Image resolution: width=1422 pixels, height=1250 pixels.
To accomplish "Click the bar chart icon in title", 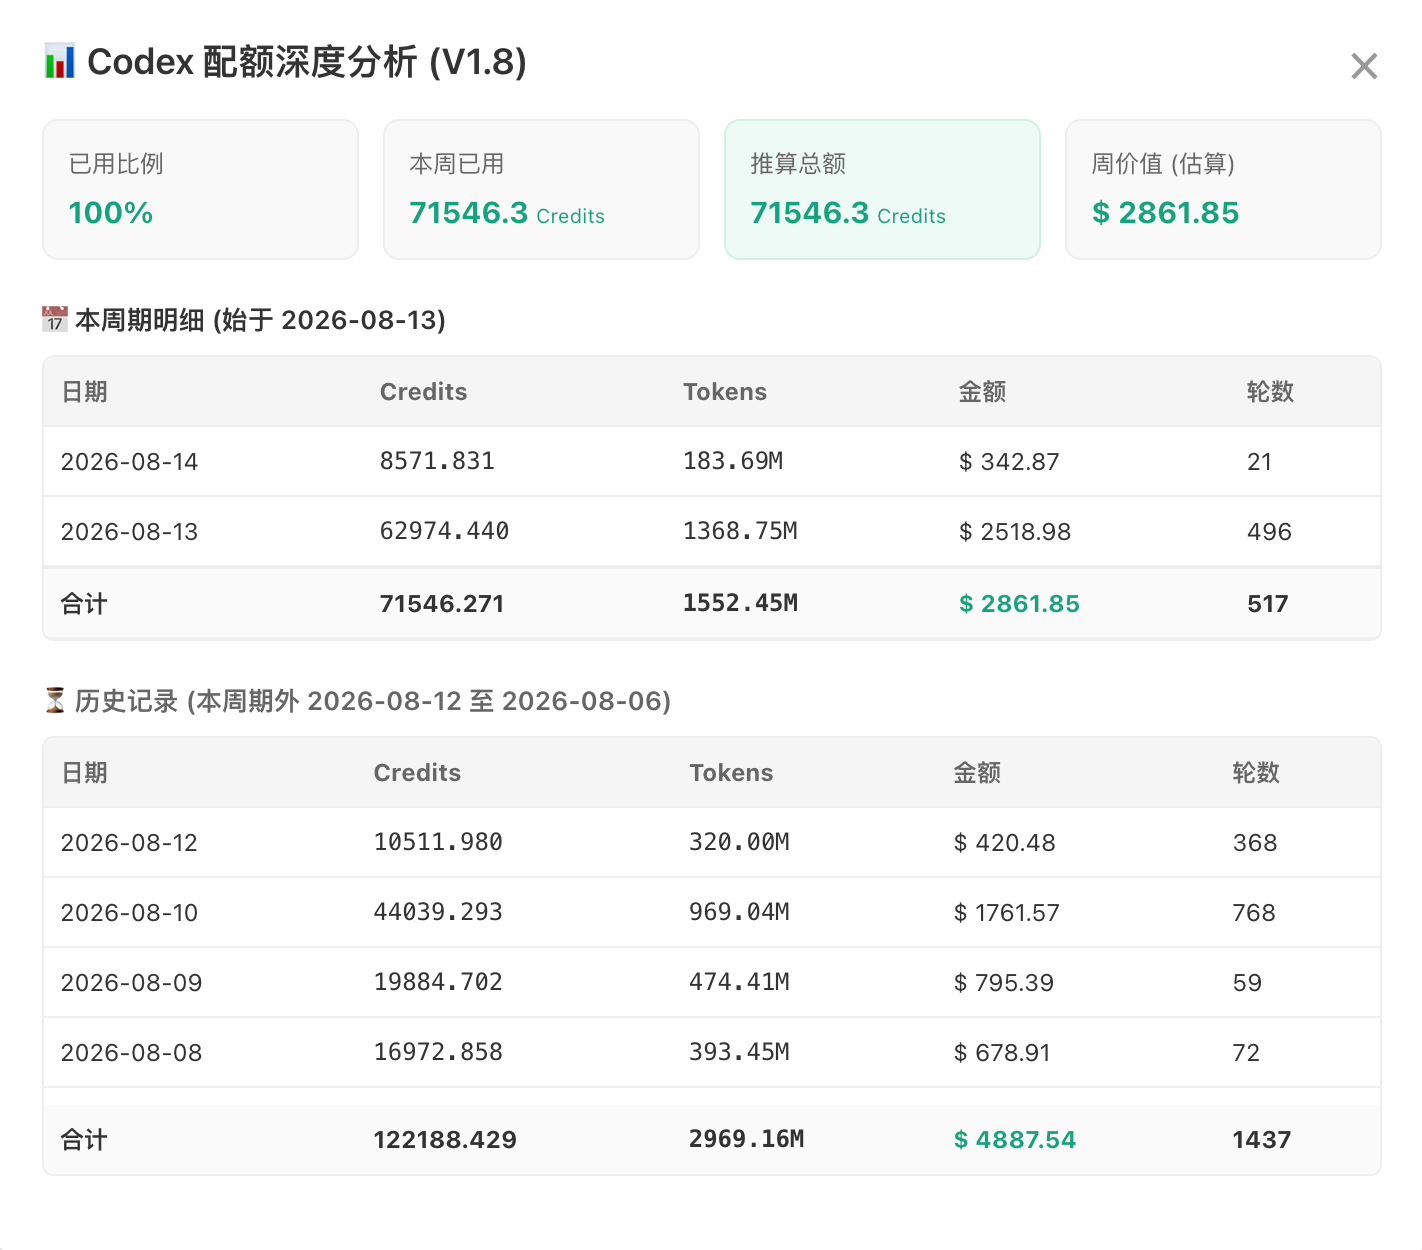I will [59, 61].
